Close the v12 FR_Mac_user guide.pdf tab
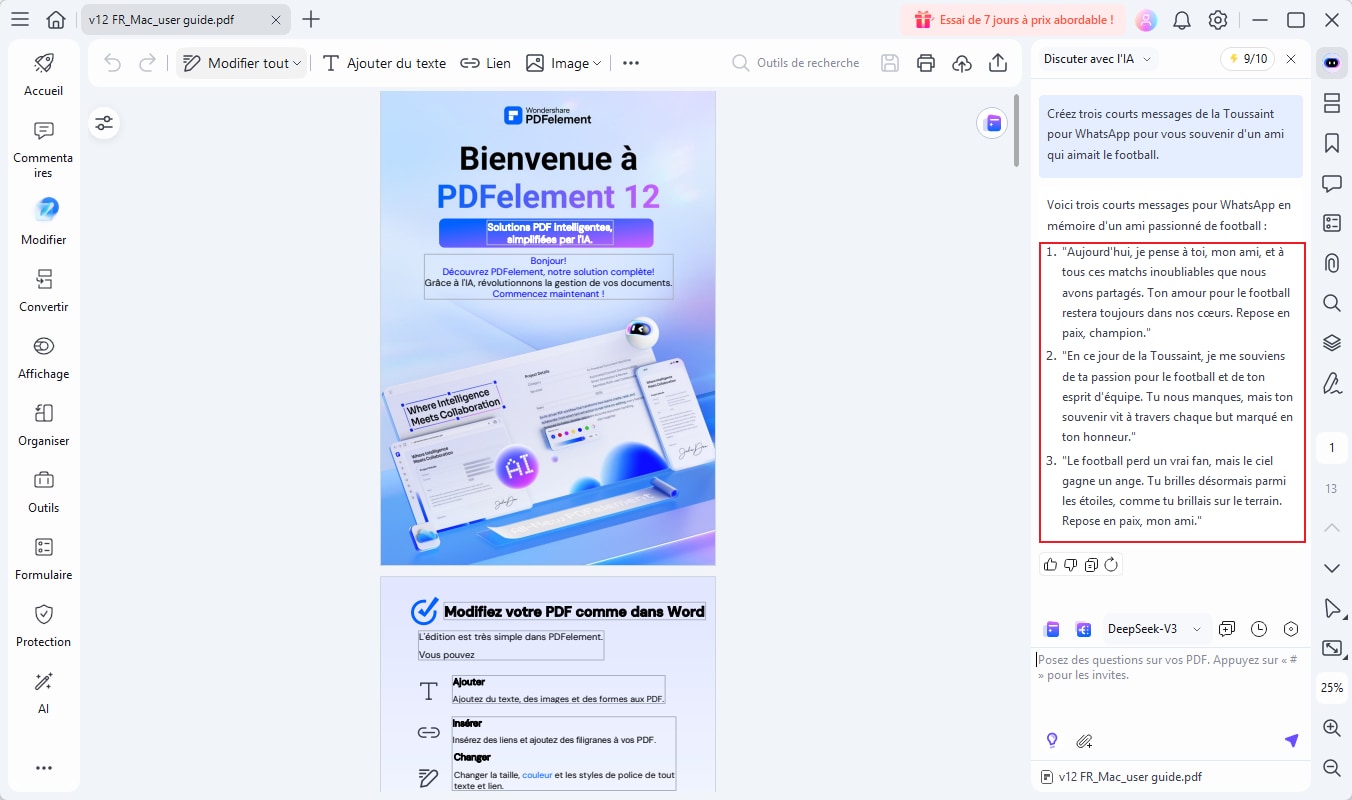 click(x=276, y=20)
